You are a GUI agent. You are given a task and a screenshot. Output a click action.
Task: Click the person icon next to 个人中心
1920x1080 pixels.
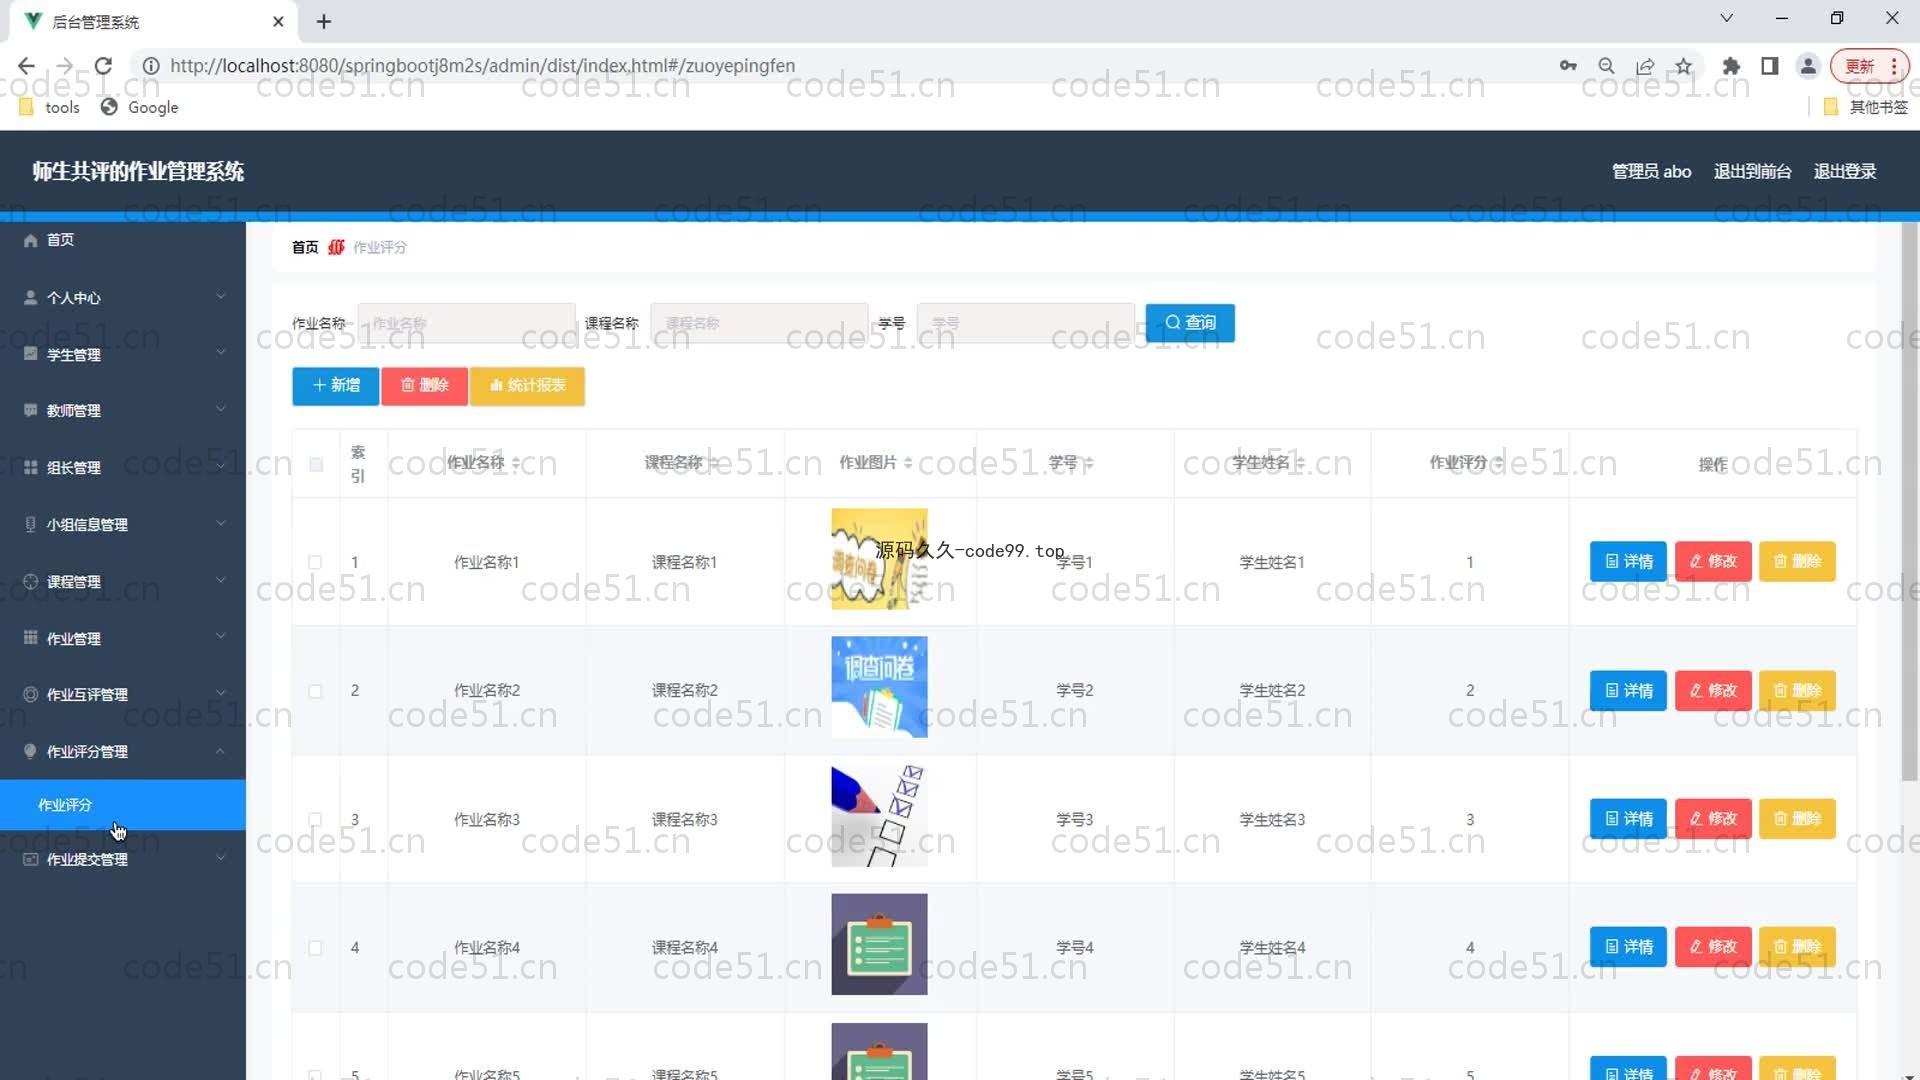pos(30,297)
